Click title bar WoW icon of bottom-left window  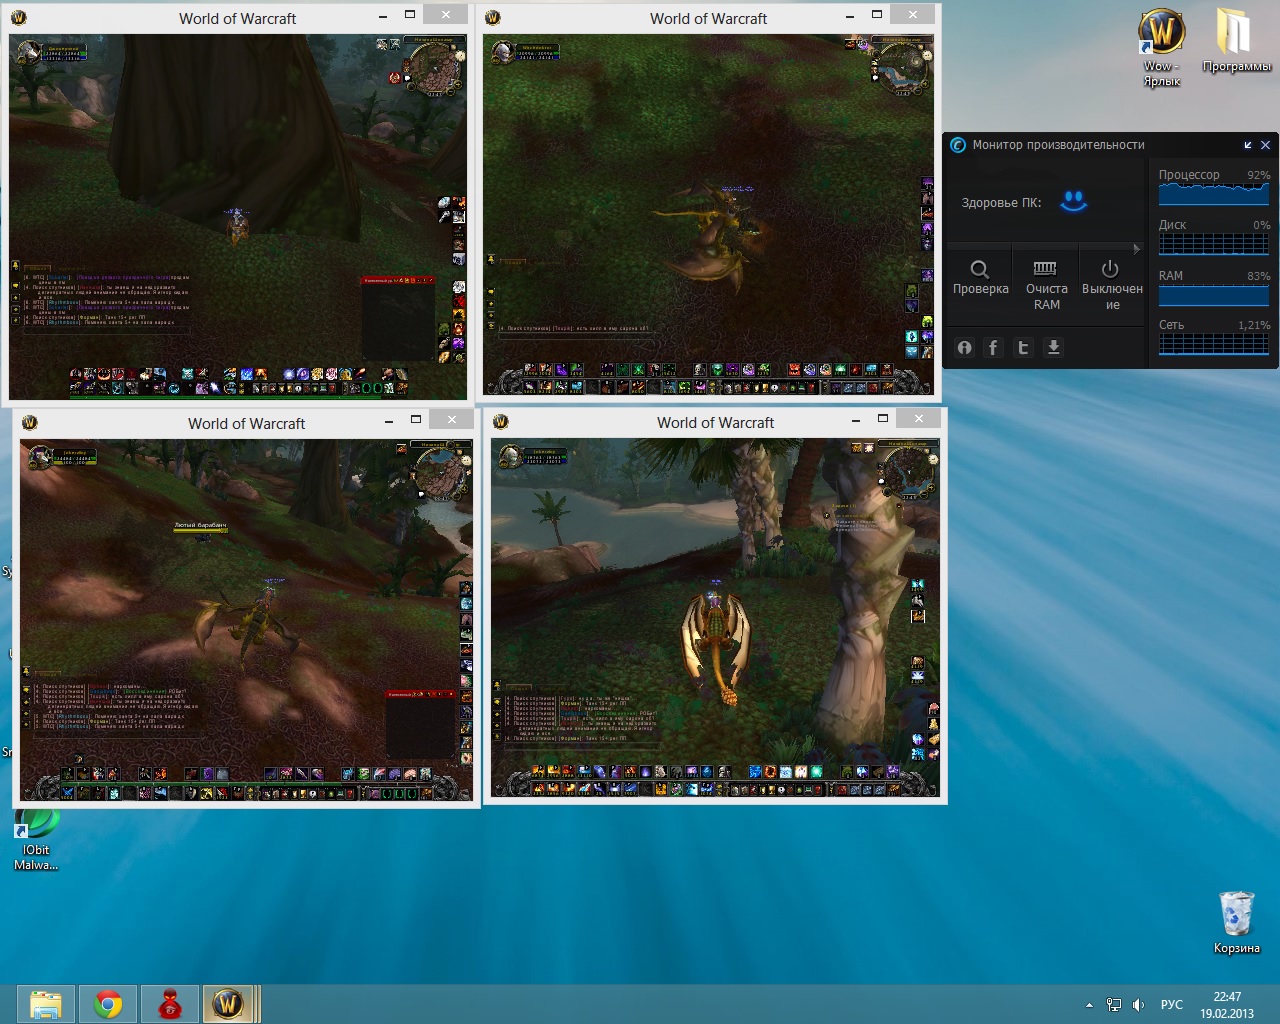[x=30, y=423]
